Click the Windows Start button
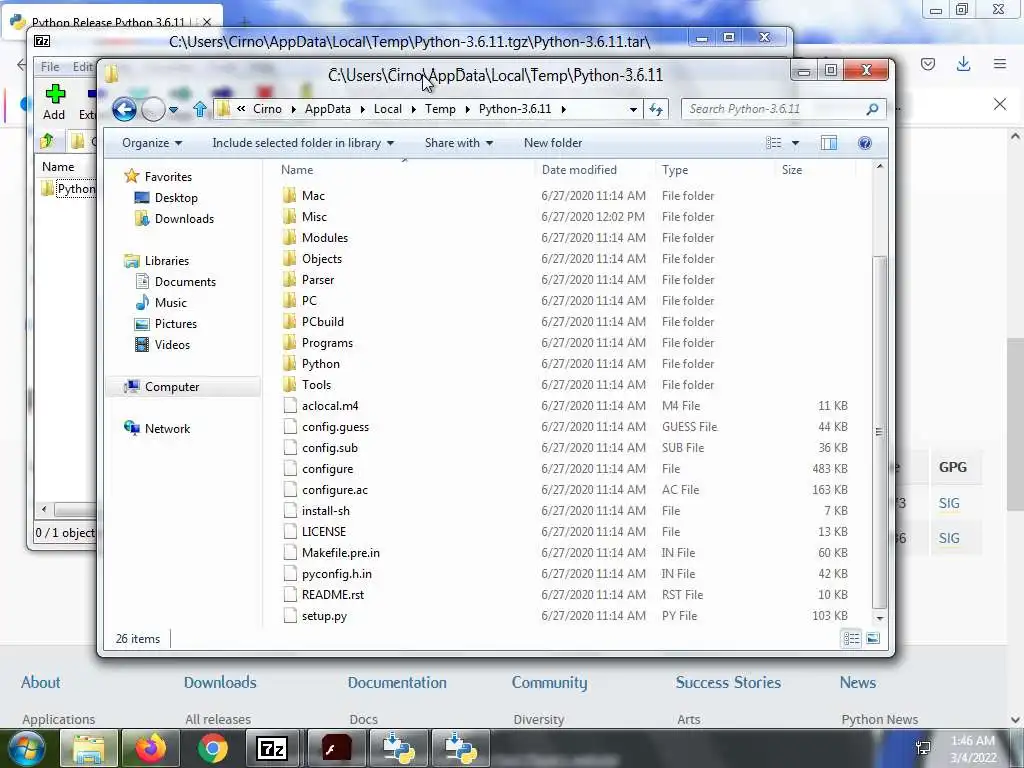 click(26, 748)
